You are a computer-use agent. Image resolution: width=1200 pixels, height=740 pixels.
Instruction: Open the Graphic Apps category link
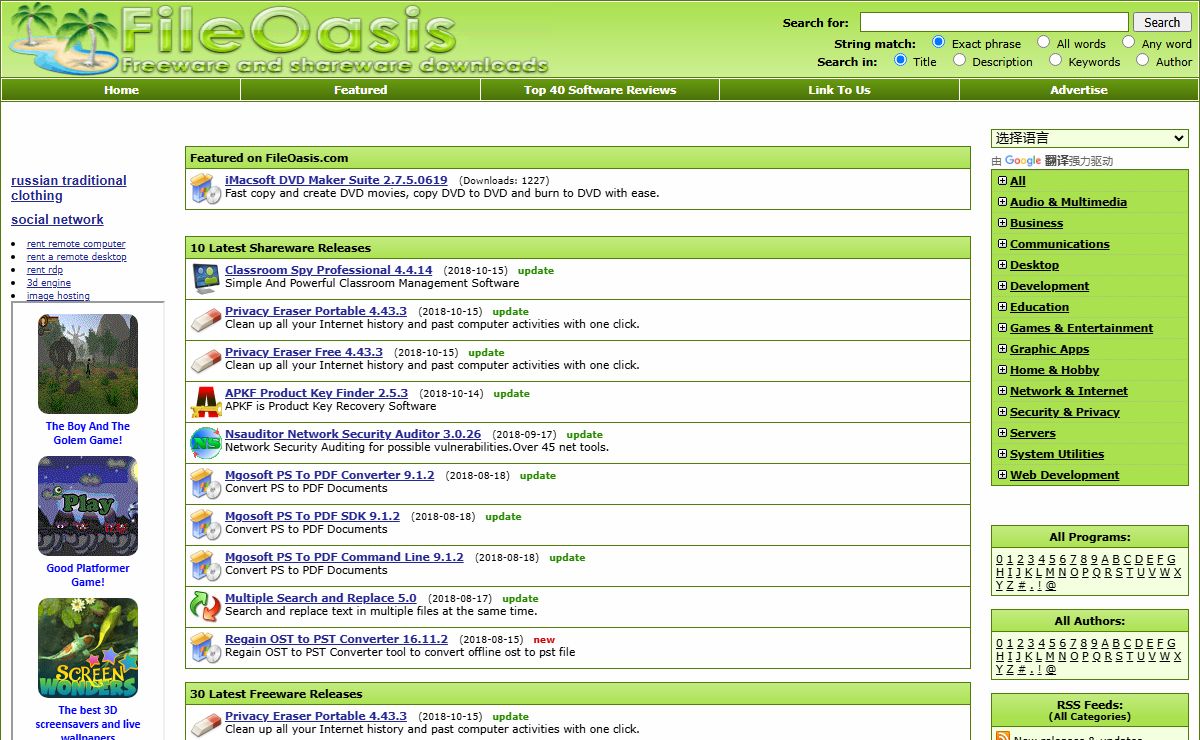tap(1049, 349)
